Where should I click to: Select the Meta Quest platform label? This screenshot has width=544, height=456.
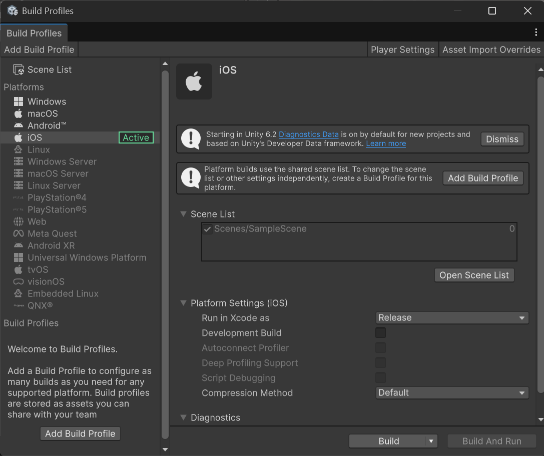[52, 234]
